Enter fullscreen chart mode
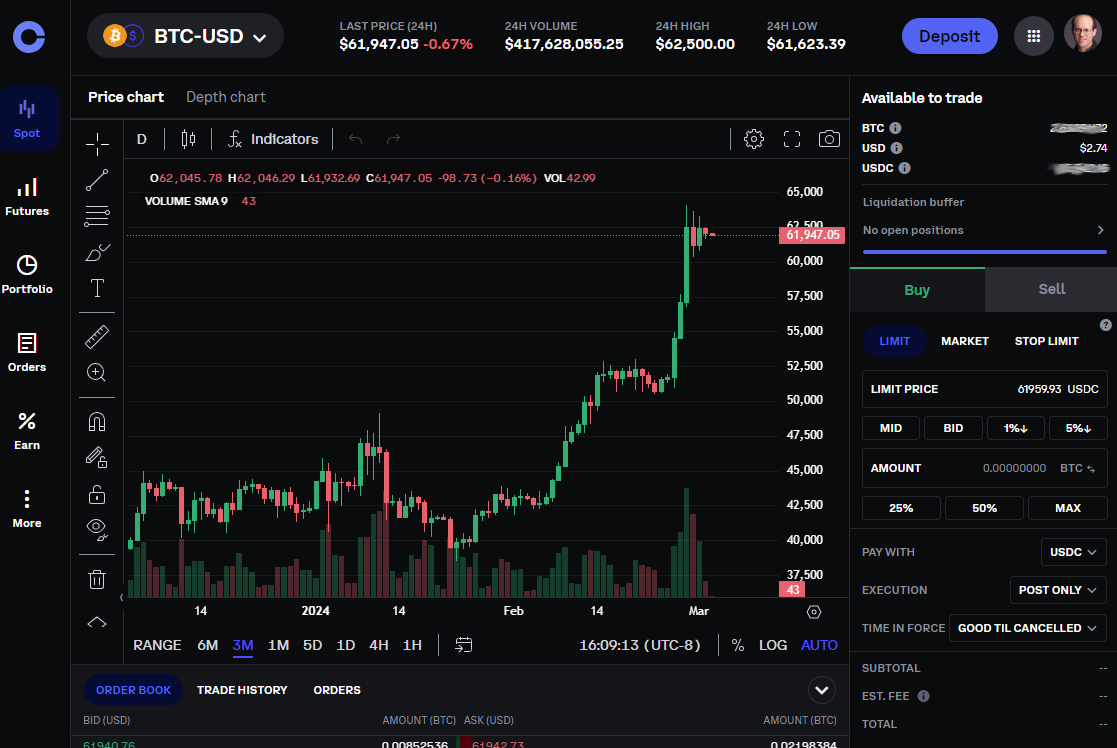The image size is (1117, 748). tap(791, 139)
